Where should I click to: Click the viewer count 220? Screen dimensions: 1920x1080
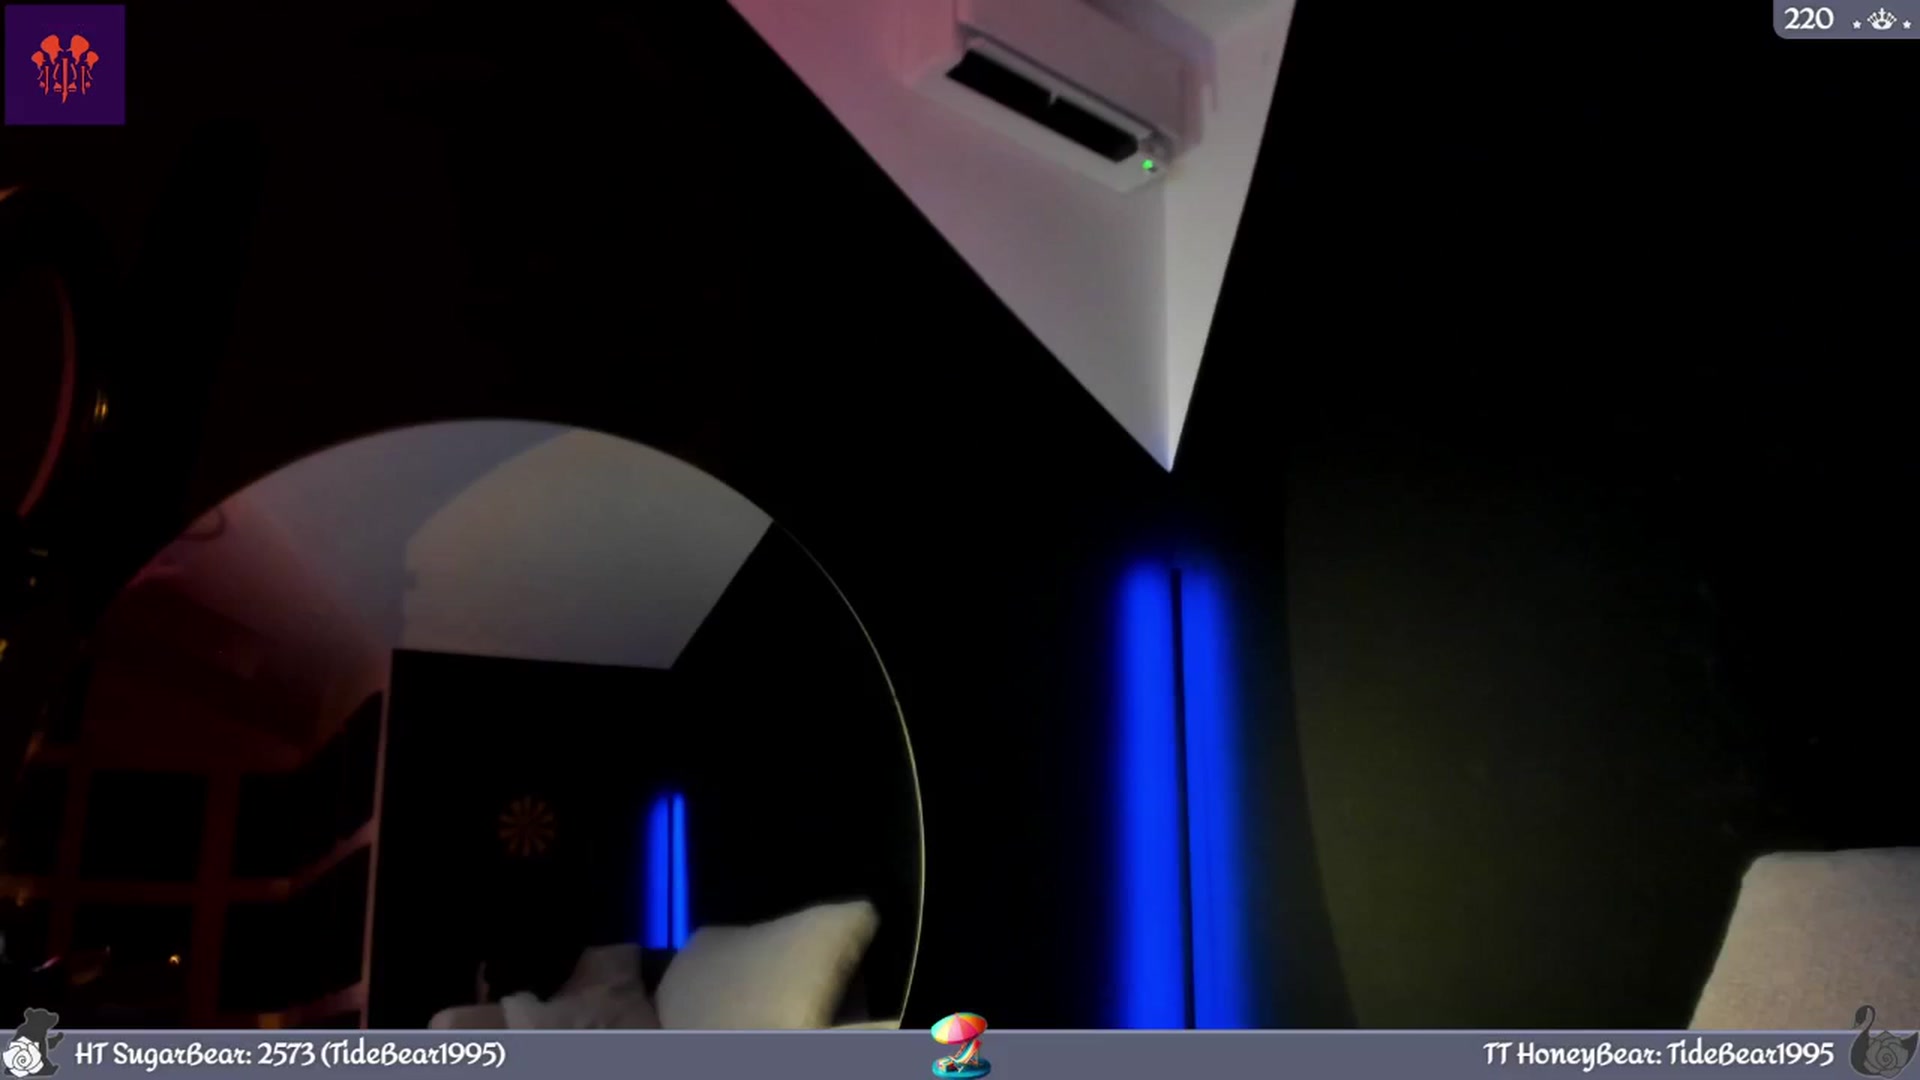tap(1809, 19)
